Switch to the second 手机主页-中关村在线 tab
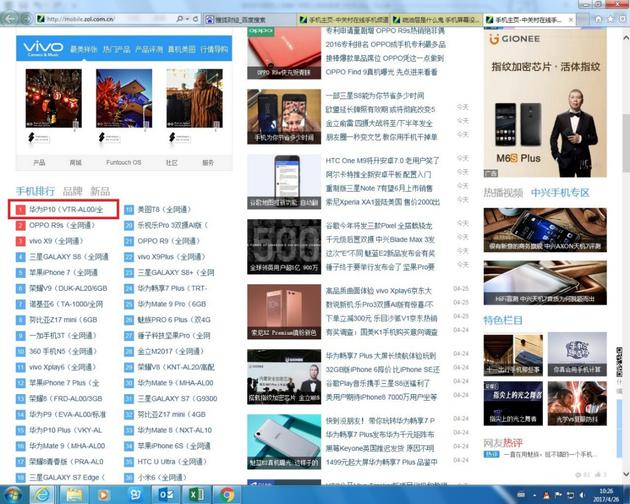This screenshot has width=630, height=504. [344, 20]
